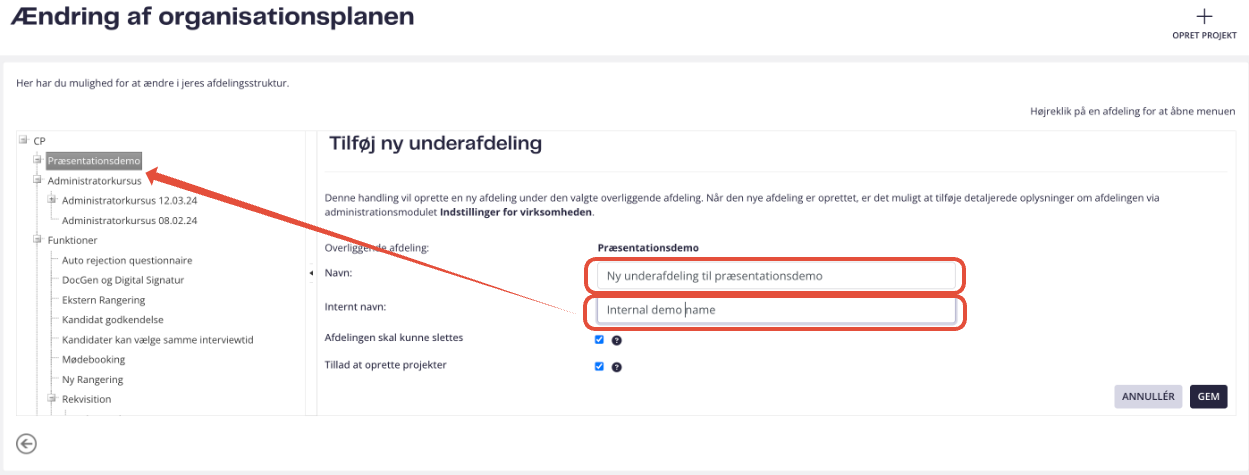Click the Navn input field
This screenshot has width=1249, height=475.
pos(776,275)
